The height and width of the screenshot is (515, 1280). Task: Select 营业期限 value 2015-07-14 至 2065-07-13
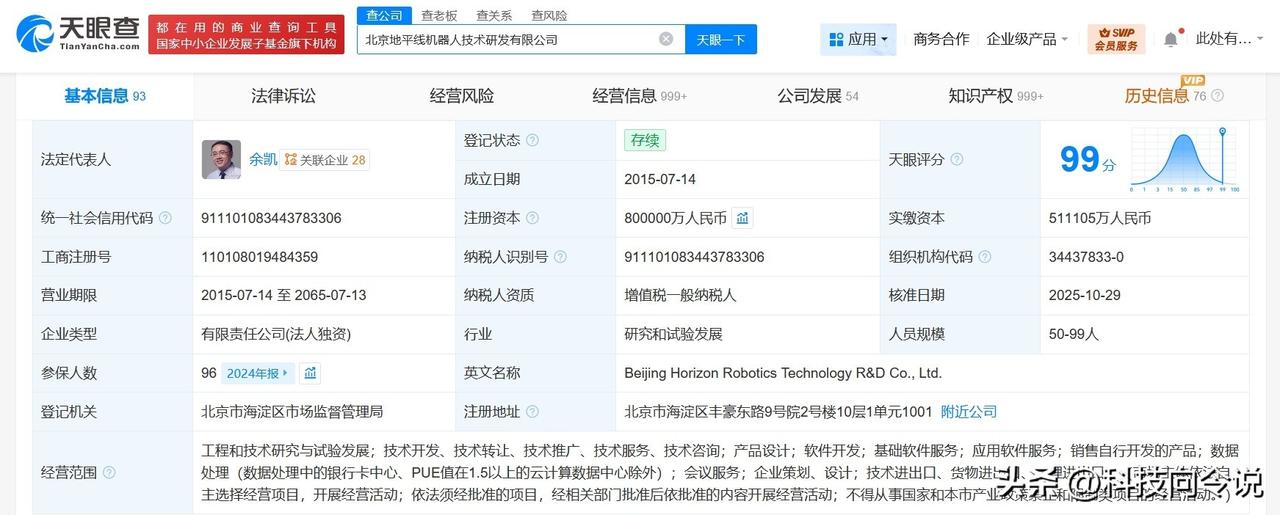click(x=284, y=295)
